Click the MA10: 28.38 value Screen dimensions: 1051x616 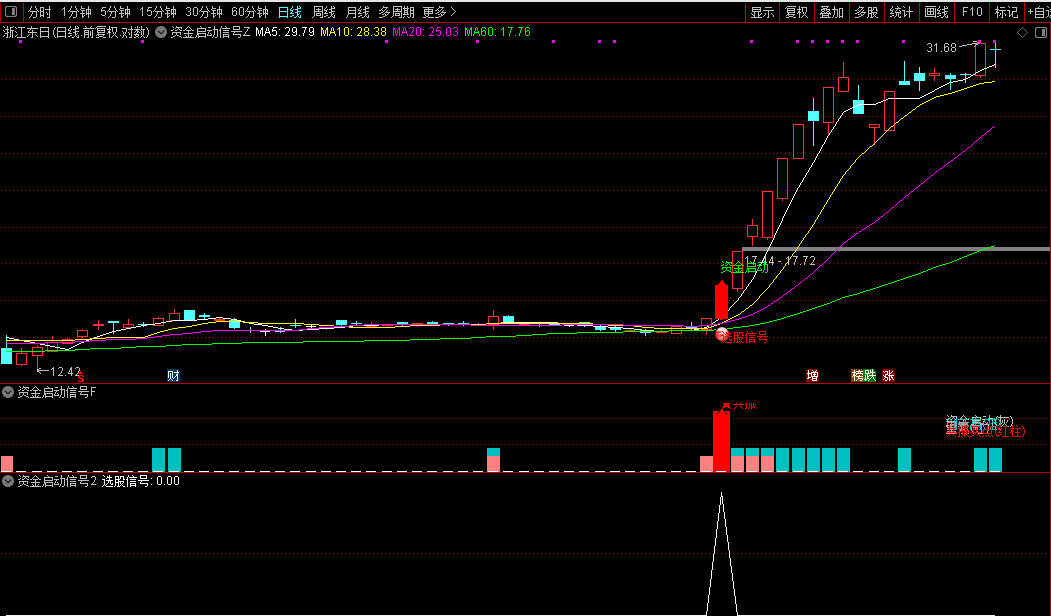pyautogui.click(x=353, y=32)
